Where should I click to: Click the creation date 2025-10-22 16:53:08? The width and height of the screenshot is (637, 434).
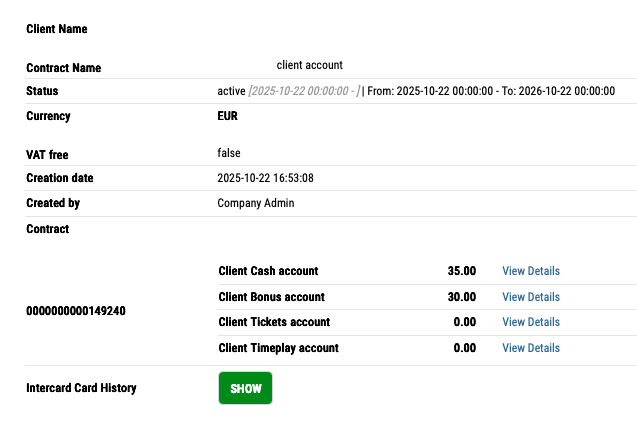[265, 178]
